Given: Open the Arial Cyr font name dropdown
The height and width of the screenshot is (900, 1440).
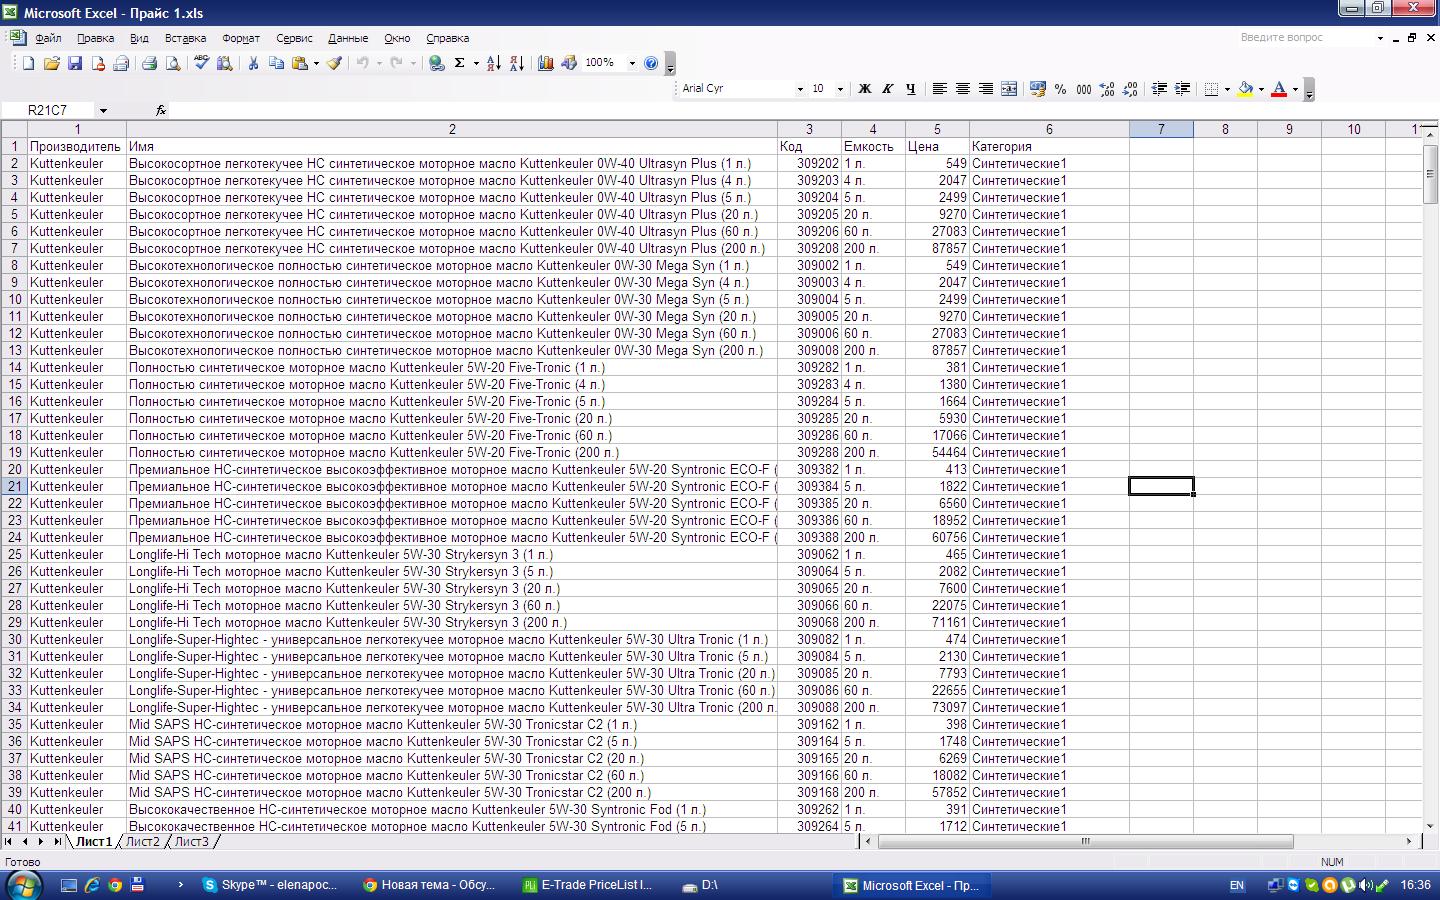Looking at the screenshot, I should point(799,89).
